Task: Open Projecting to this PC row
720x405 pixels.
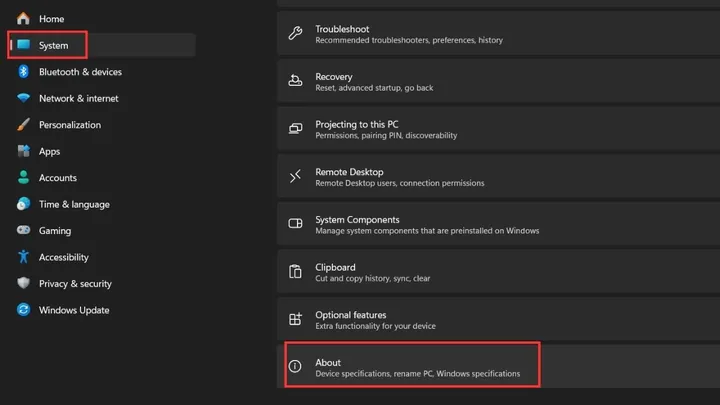Action: tap(499, 129)
